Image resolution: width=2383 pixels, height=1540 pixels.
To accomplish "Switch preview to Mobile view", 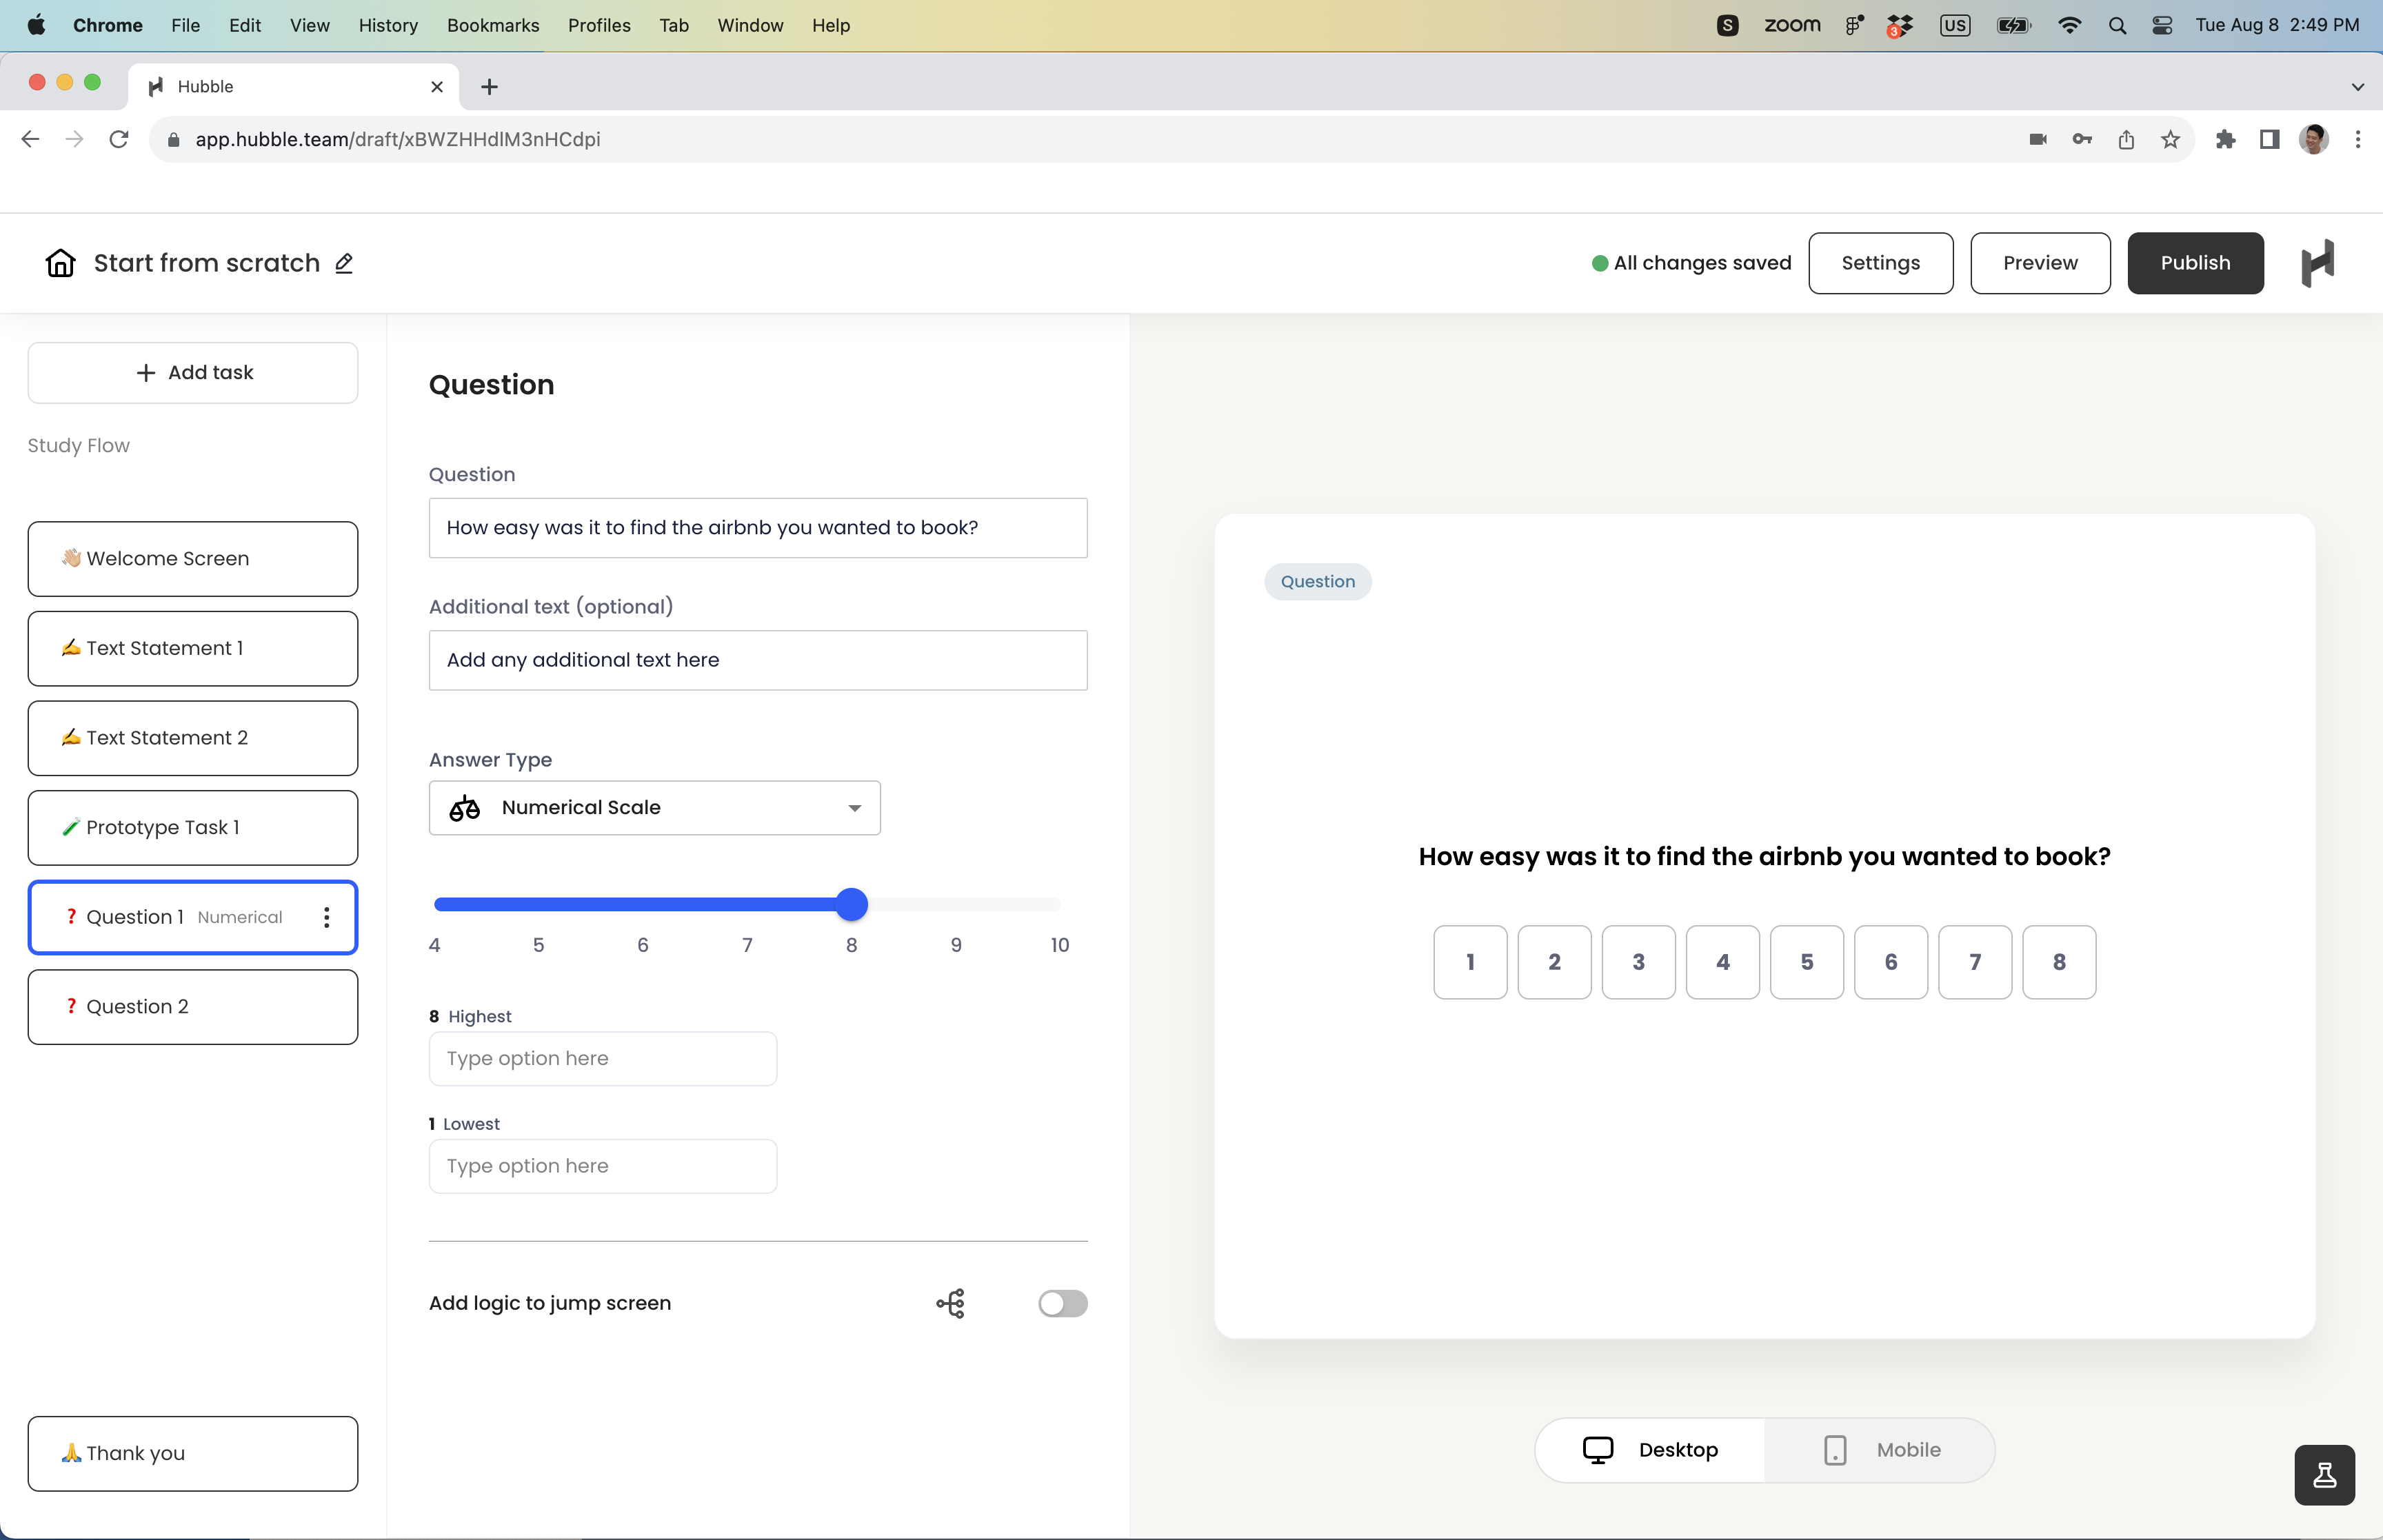I will pyautogui.click(x=1880, y=1450).
